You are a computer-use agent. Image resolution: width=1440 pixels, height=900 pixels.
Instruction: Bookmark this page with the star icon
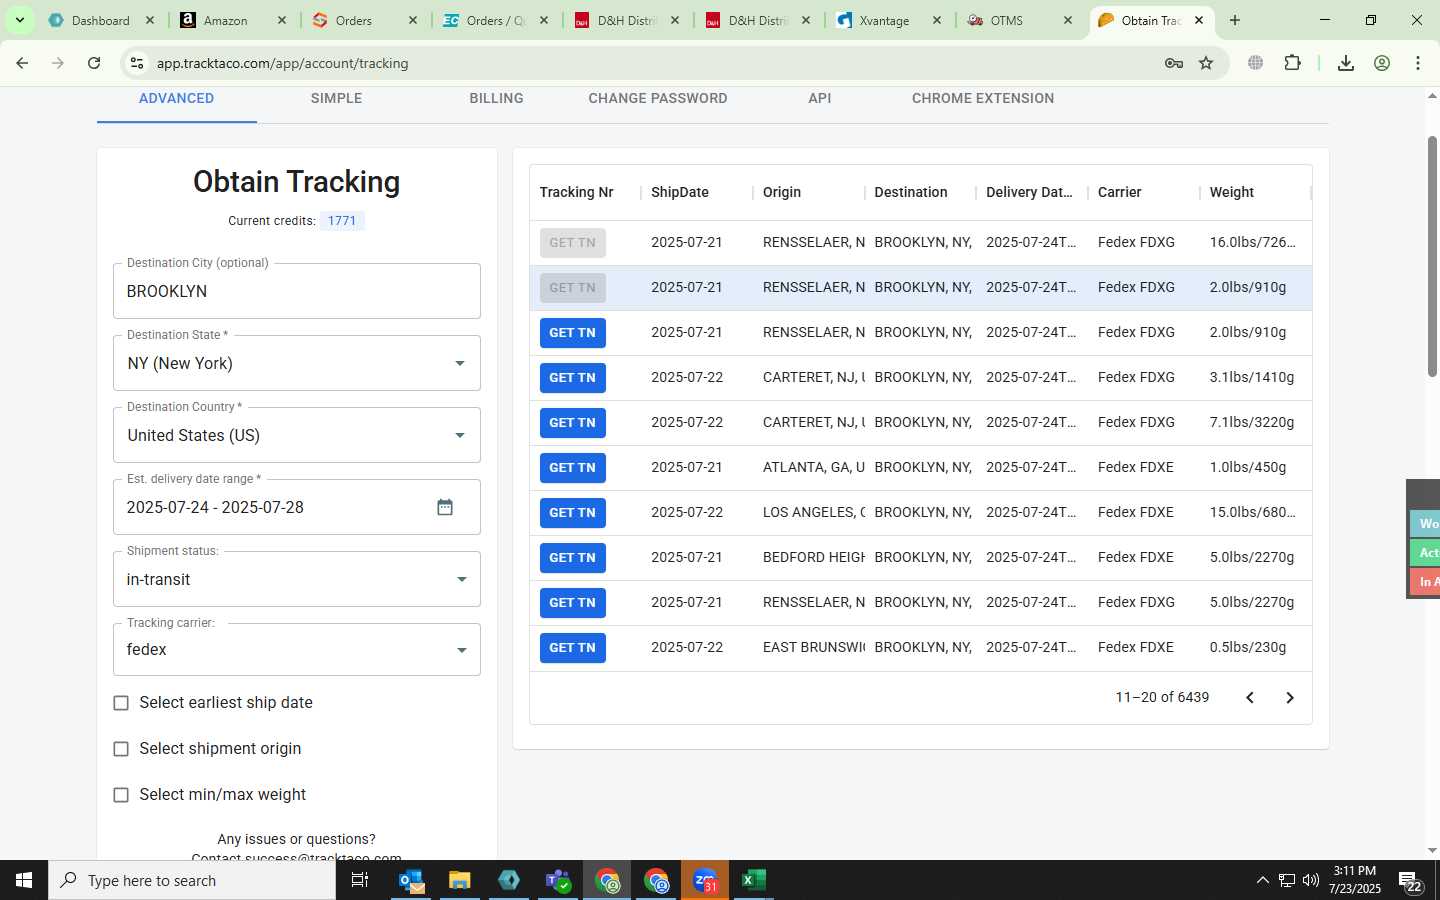1206,63
